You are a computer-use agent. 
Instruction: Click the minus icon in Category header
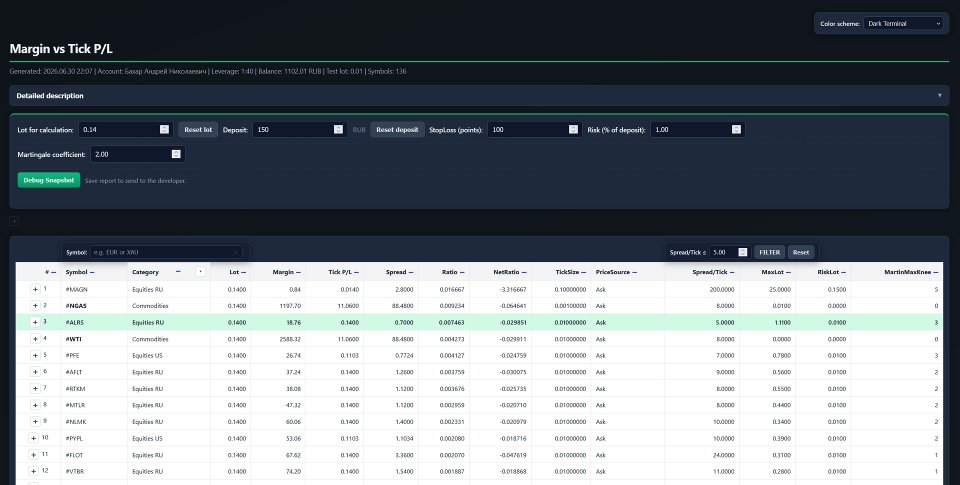[178, 272]
